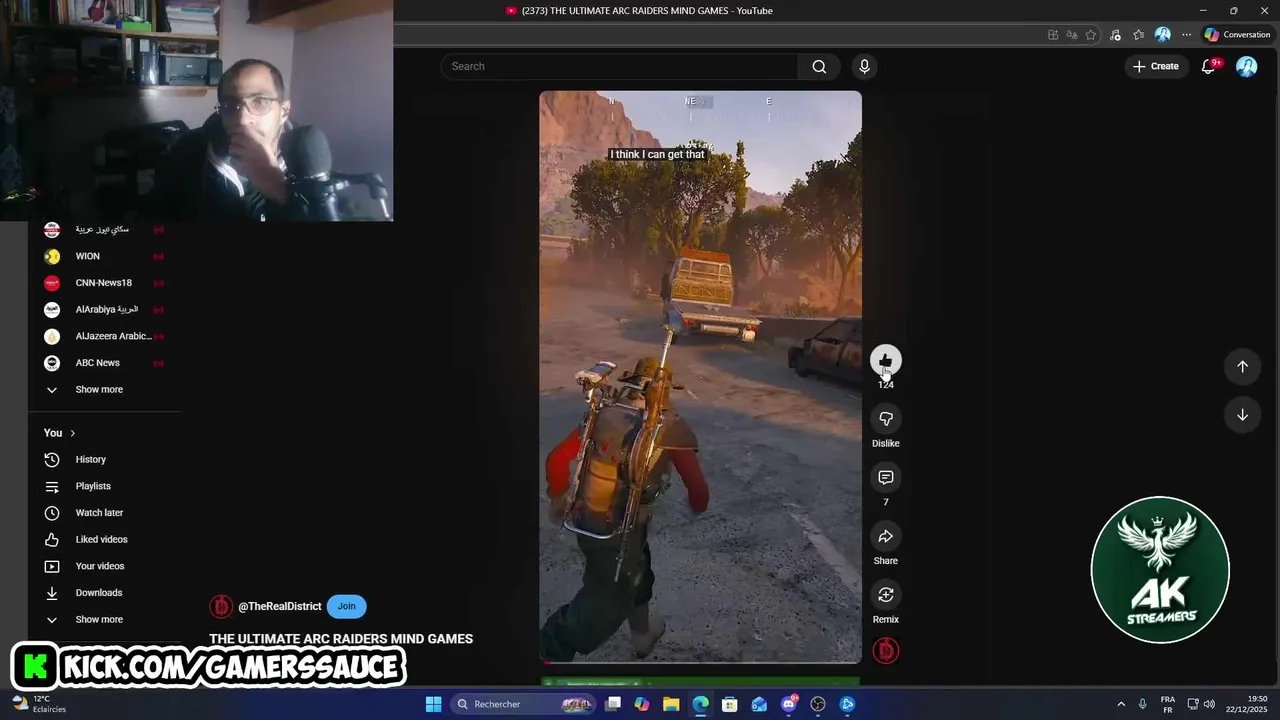The image size is (1280, 720).
Task: Open File Explorer from the taskbar
Action: tap(671, 704)
